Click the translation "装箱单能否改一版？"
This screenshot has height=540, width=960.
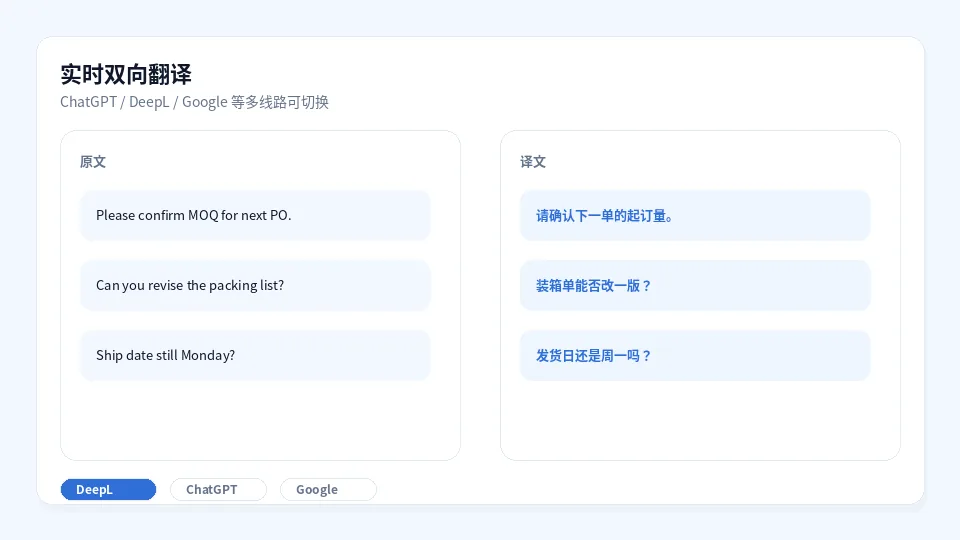(695, 285)
